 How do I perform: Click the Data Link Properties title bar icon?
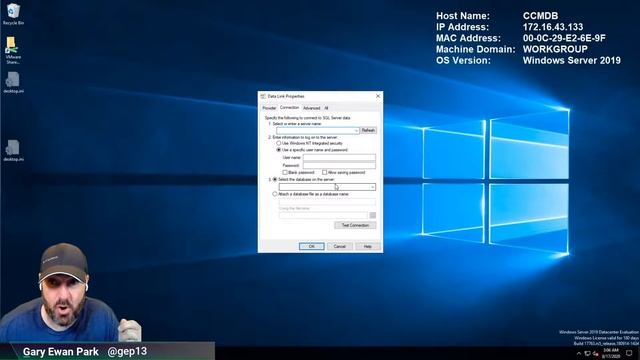(263, 96)
